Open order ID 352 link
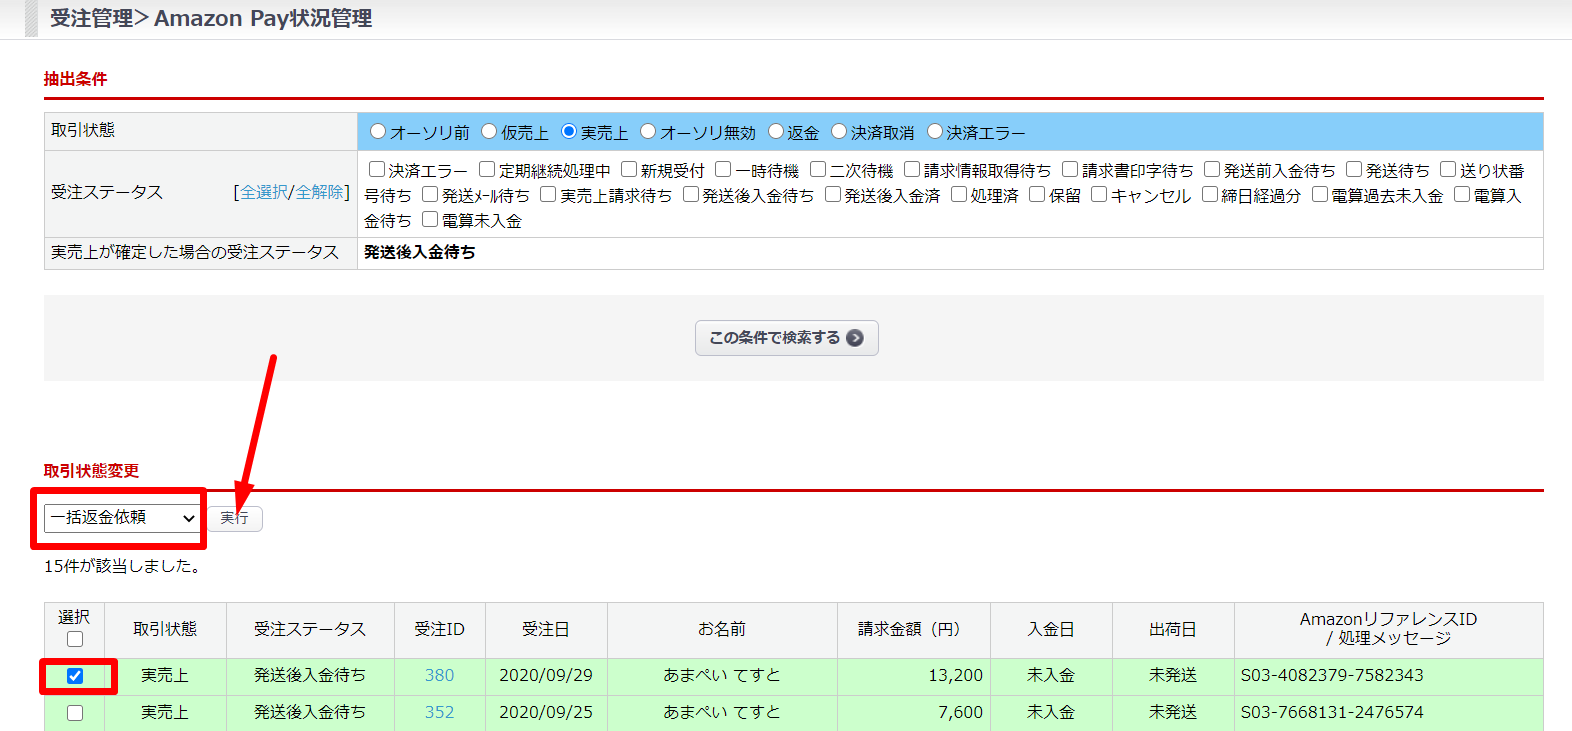 pyautogui.click(x=439, y=712)
